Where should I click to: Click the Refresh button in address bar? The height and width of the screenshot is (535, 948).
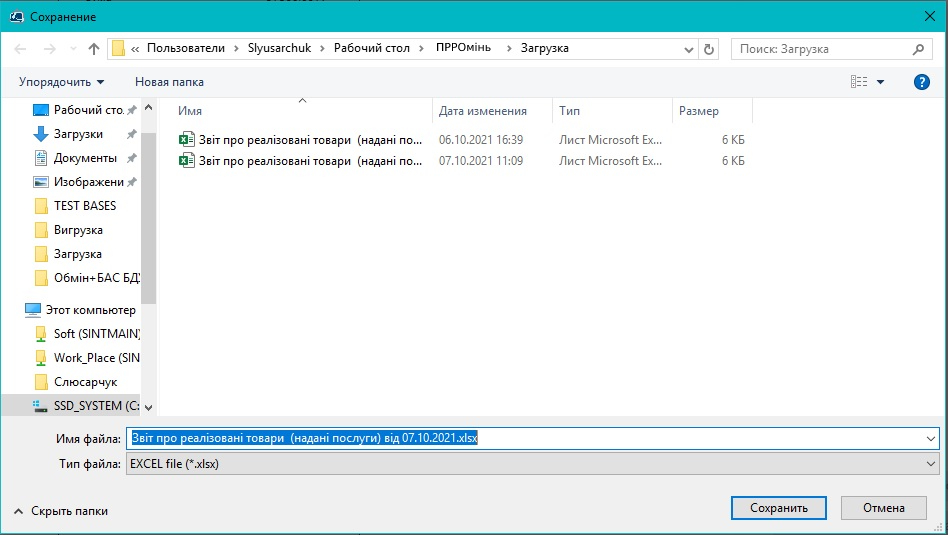(709, 49)
